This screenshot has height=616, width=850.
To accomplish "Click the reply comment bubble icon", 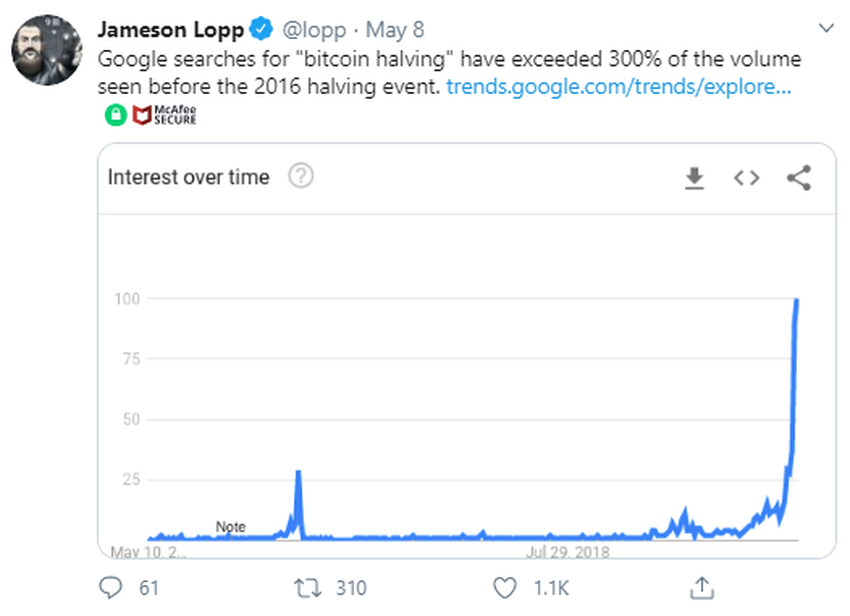I will (x=109, y=587).
